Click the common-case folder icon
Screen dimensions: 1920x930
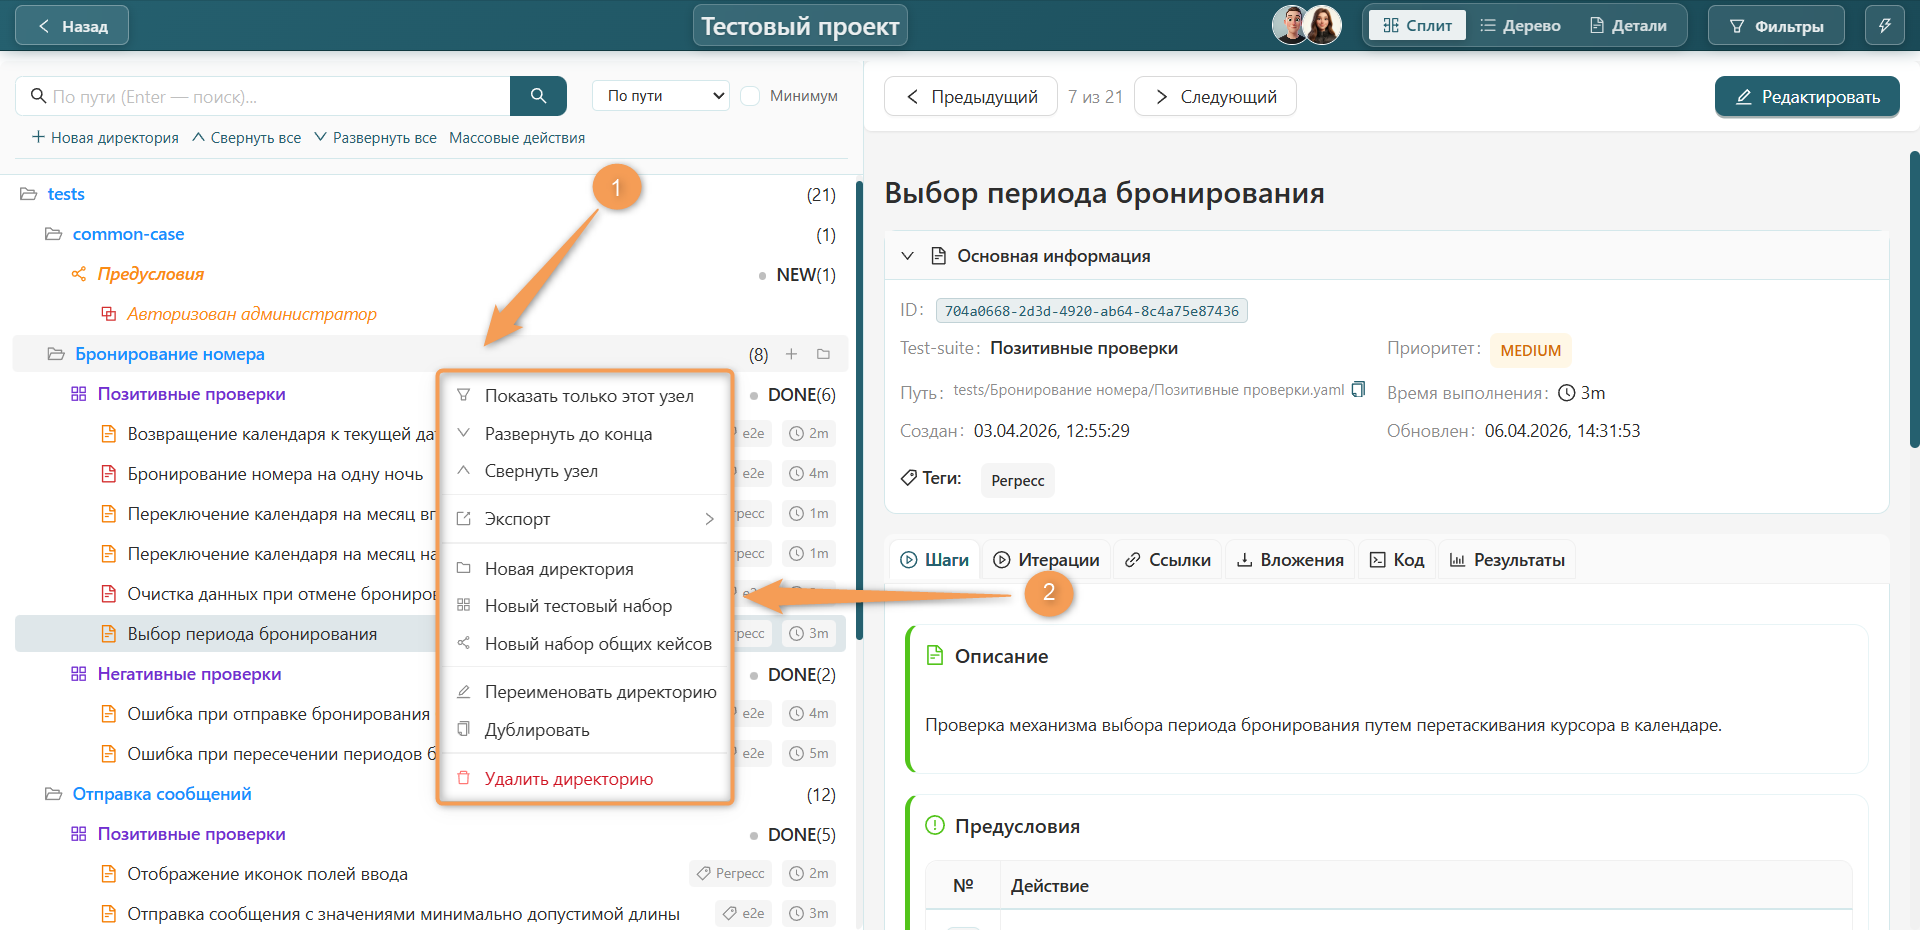pyautogui.click(x=54, y=234)
